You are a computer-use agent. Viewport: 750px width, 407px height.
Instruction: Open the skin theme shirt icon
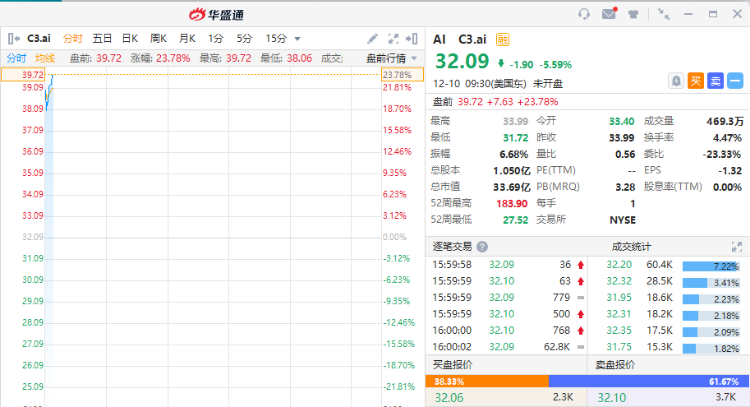click(633, 13)
